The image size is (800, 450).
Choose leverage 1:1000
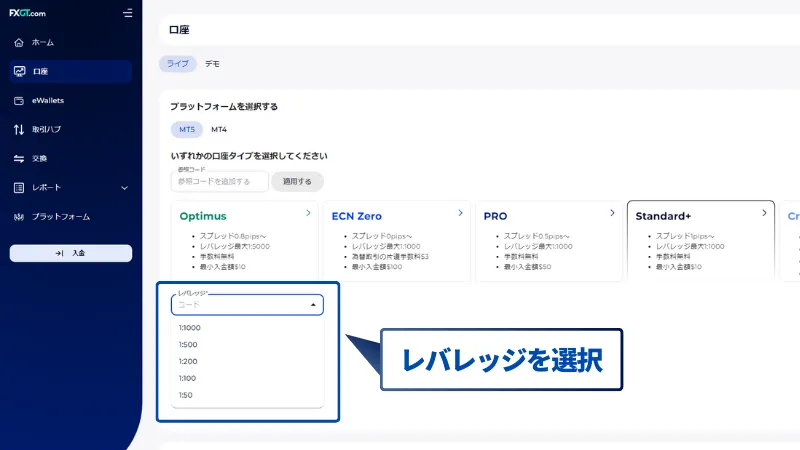click(247, 328)
